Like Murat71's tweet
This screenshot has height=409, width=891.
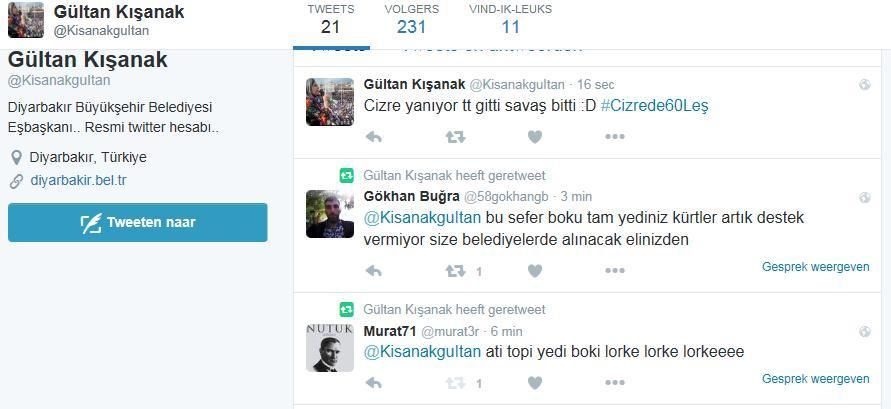pos(535,383)
